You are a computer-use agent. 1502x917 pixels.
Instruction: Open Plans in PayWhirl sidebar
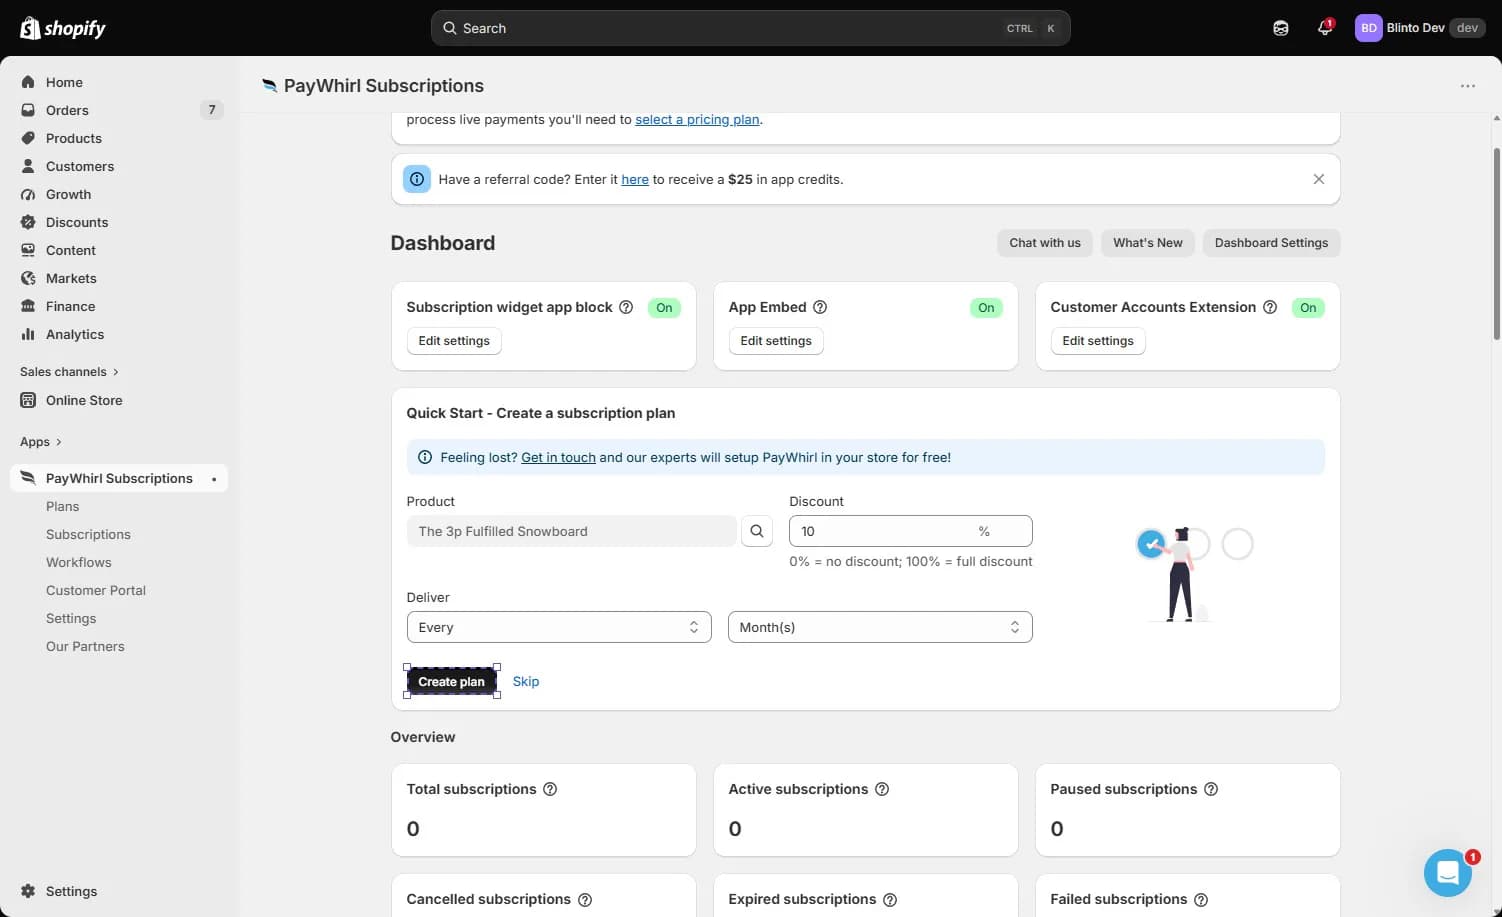click(62, 506)
